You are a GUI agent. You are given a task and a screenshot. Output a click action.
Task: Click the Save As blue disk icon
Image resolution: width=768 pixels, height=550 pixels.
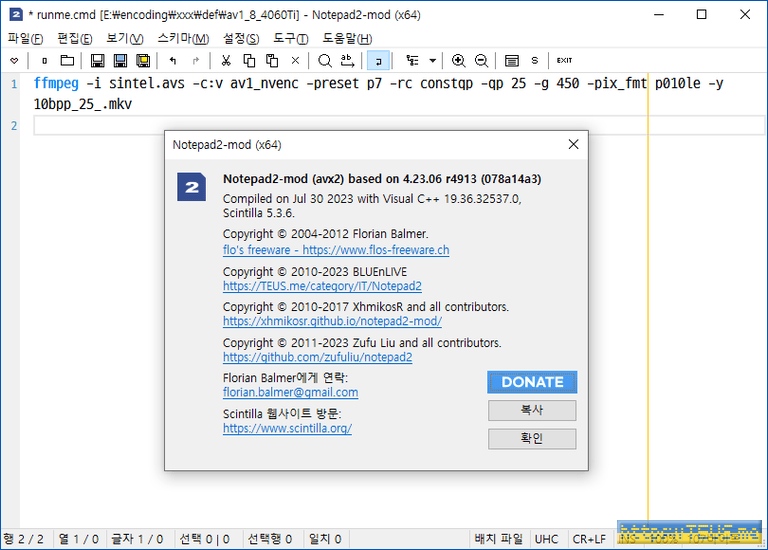tap(120, 61)
